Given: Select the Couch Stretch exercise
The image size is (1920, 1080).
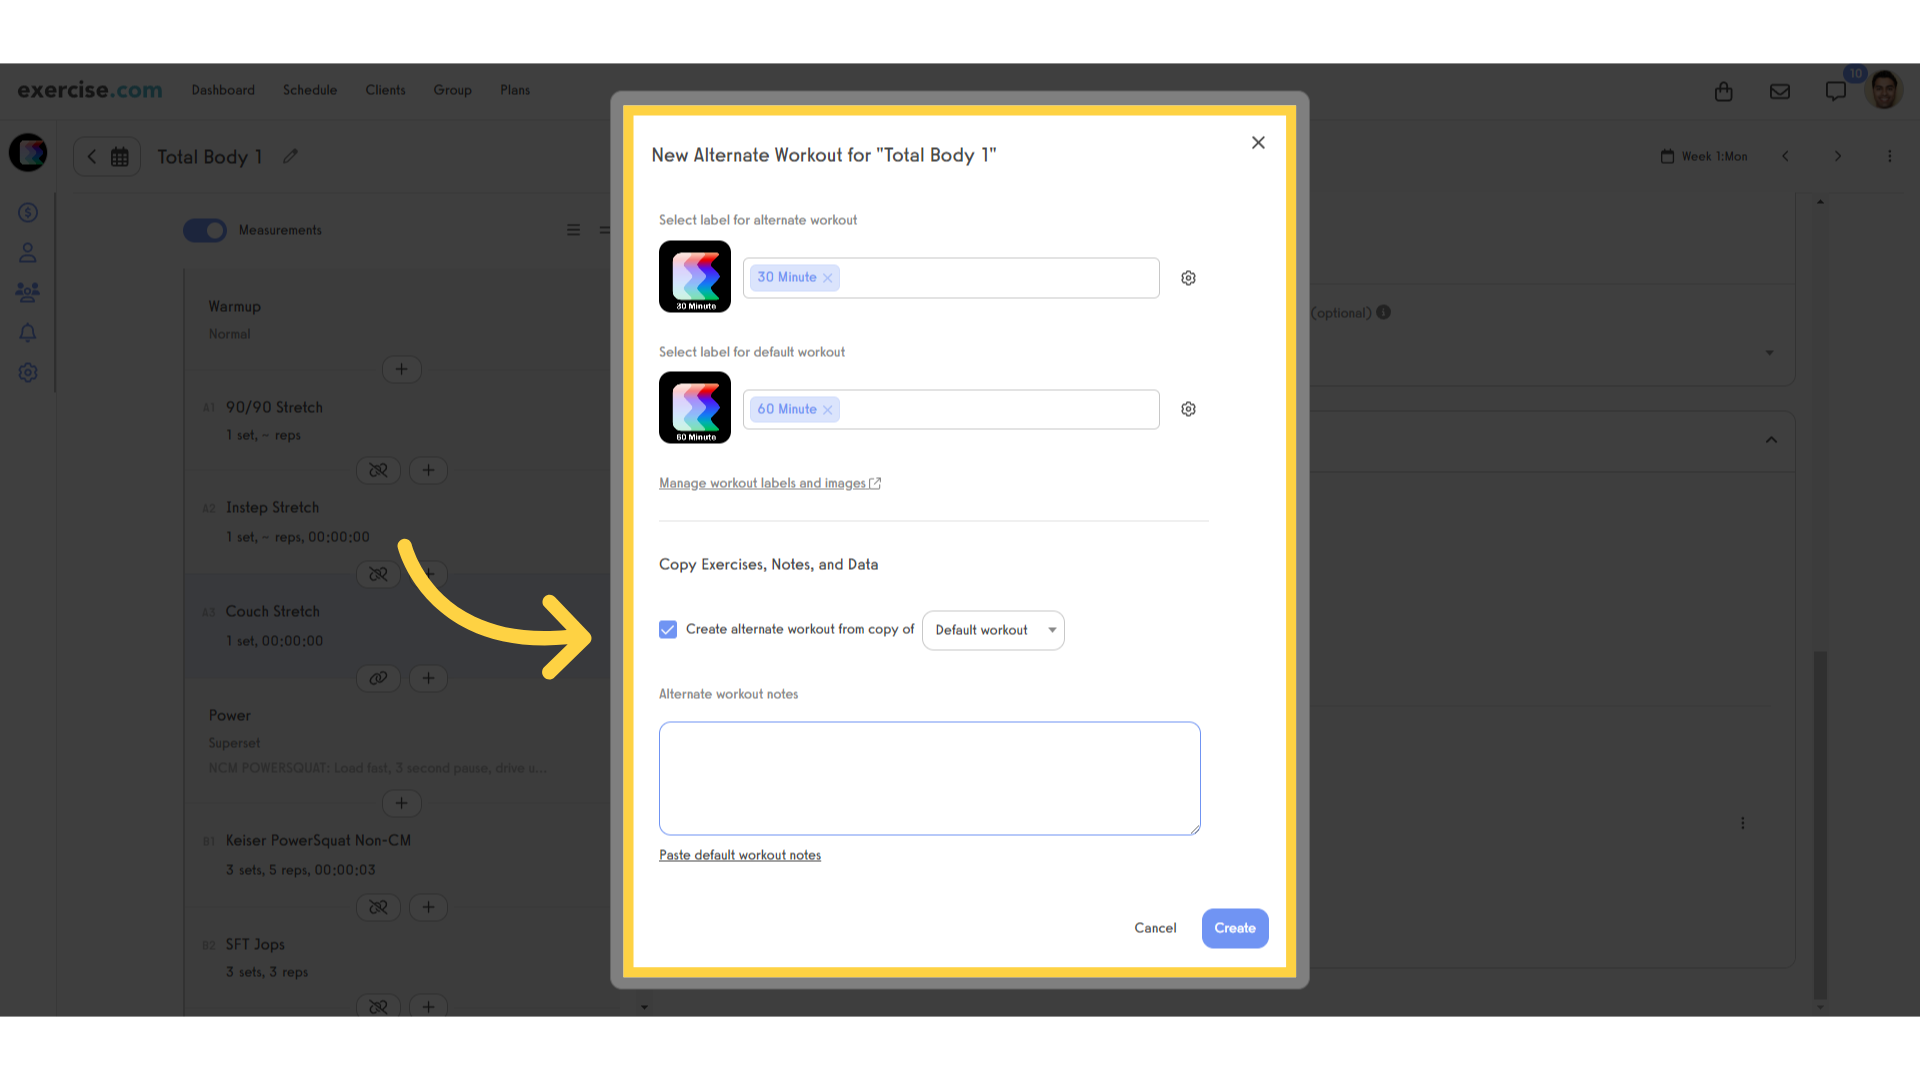Looking at the screenshot, I should point(272,612).
